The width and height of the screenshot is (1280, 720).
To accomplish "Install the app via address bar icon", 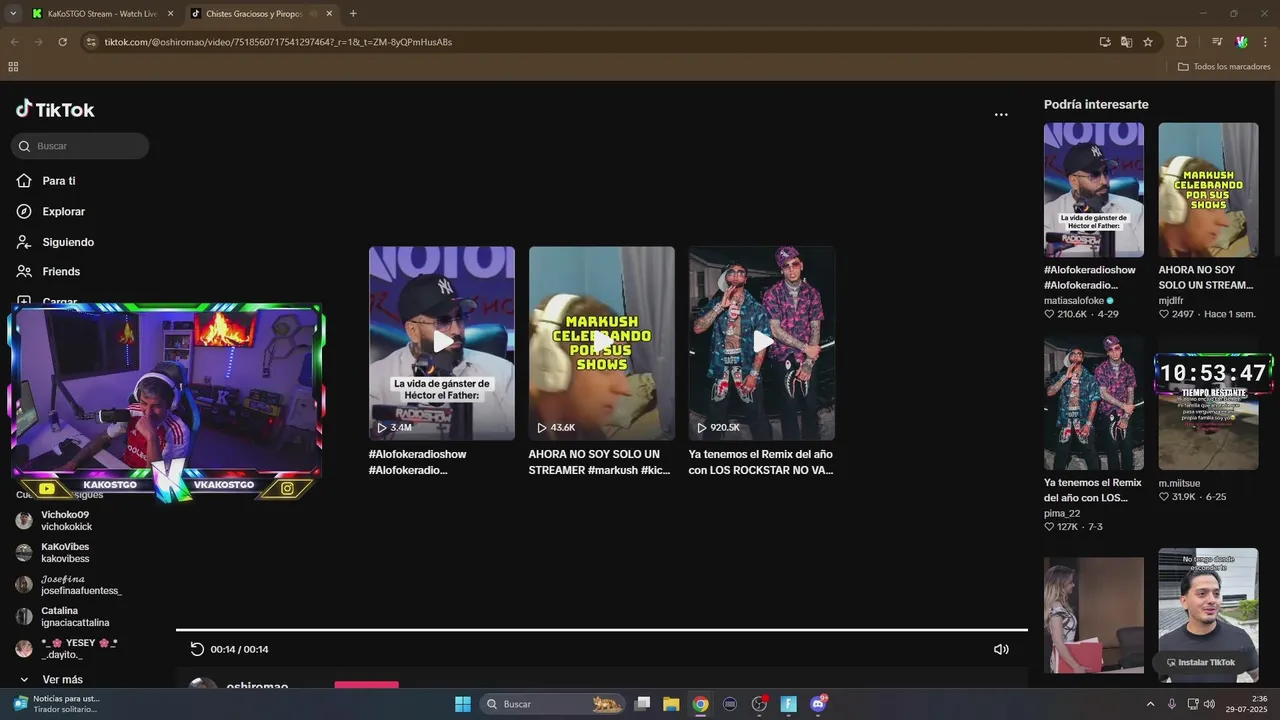I will pyautogui.click(x=1105, y=42).
